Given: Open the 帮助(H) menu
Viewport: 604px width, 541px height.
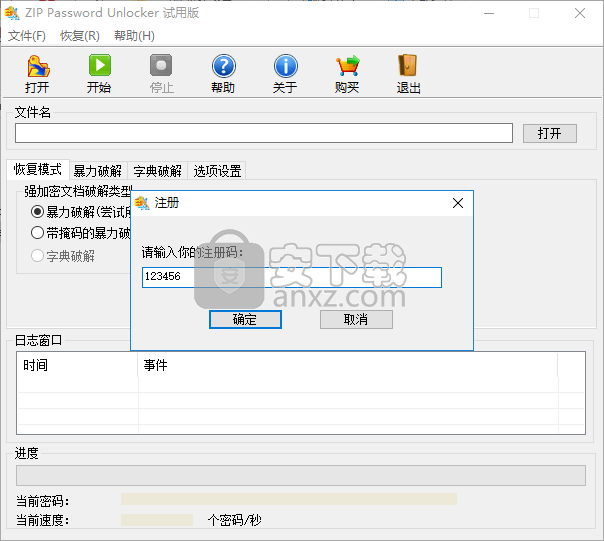Looking at the screenshot, I should point(134,36).
